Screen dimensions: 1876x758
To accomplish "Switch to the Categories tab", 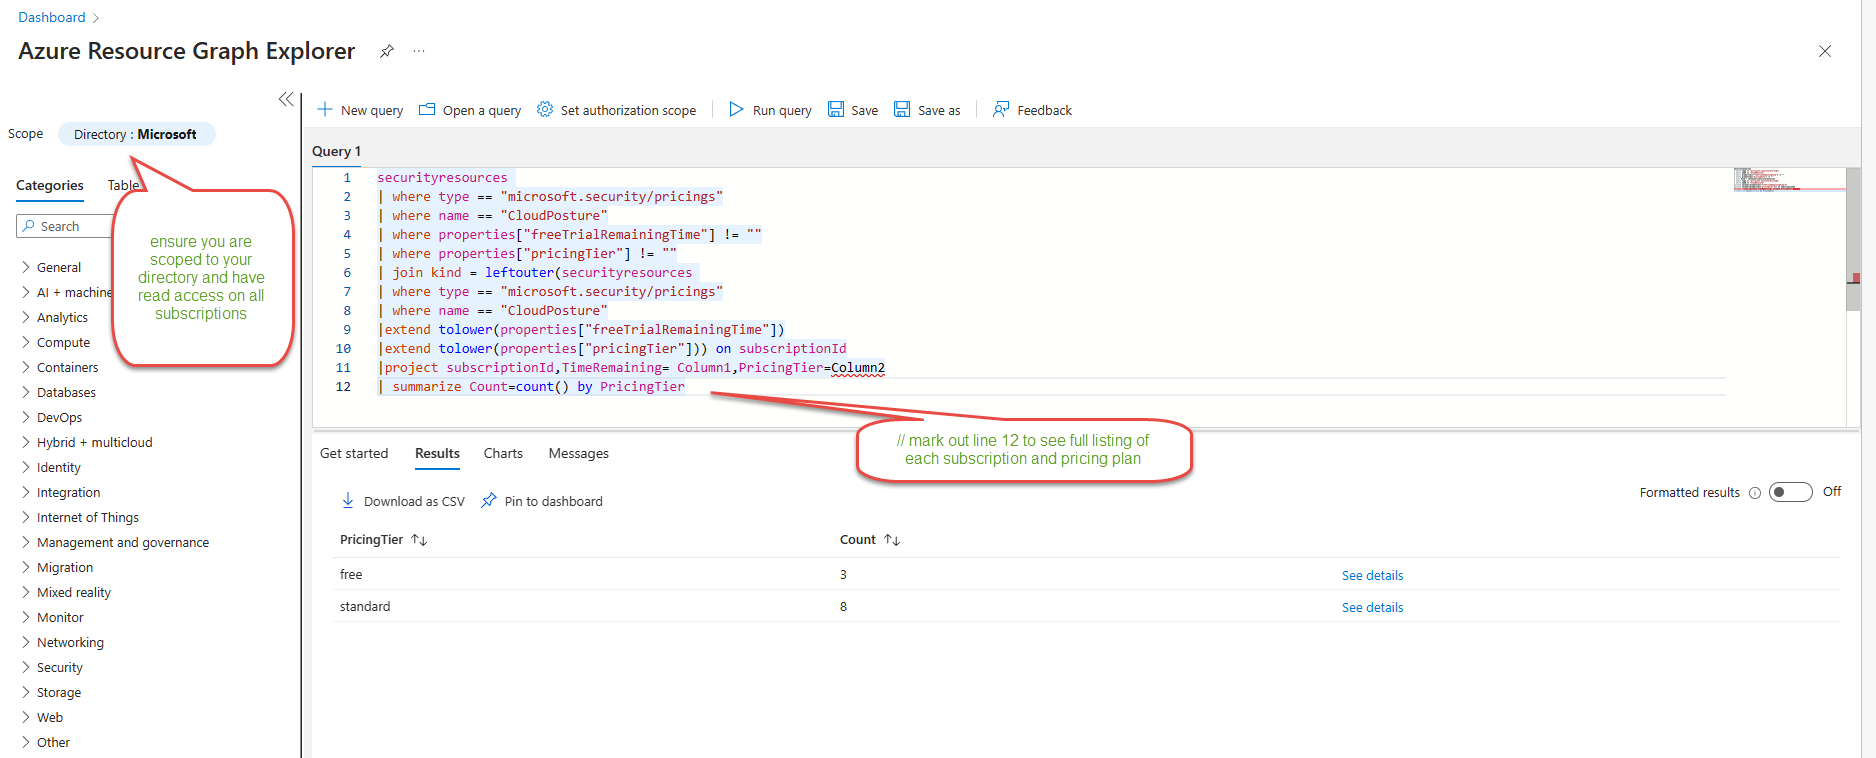I will pos(50,185).
